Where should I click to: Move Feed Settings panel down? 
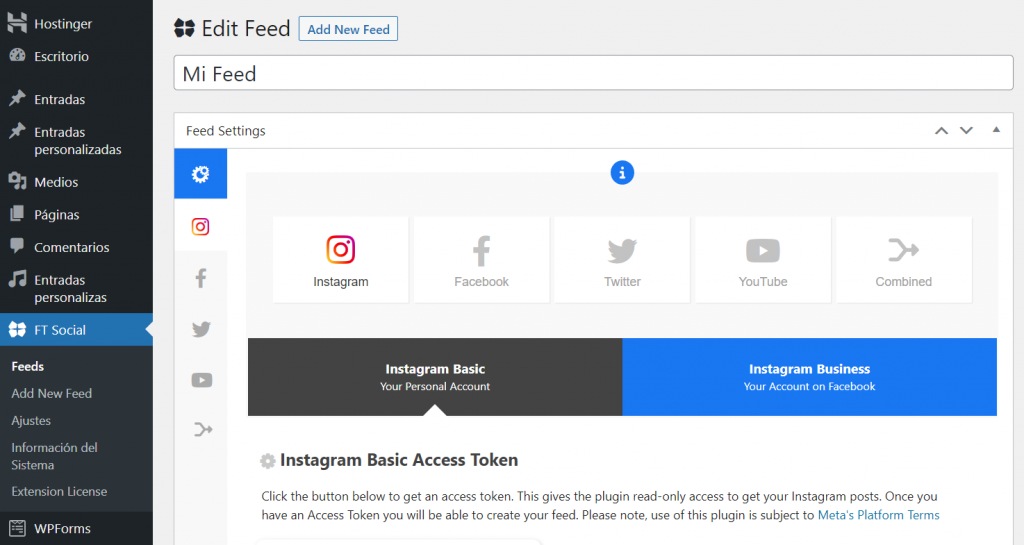966,130
